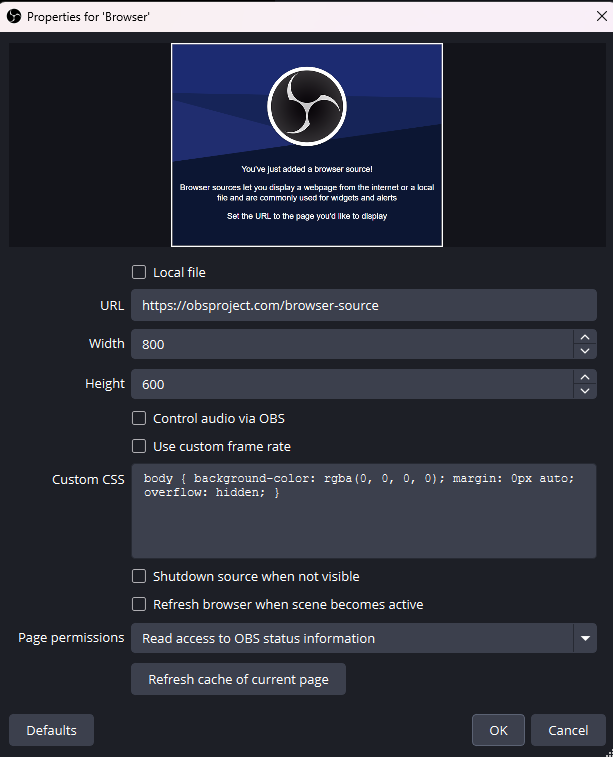Open the Page permissions dropdown
Viewport: 613px width, 757px height.
[363, 638]
